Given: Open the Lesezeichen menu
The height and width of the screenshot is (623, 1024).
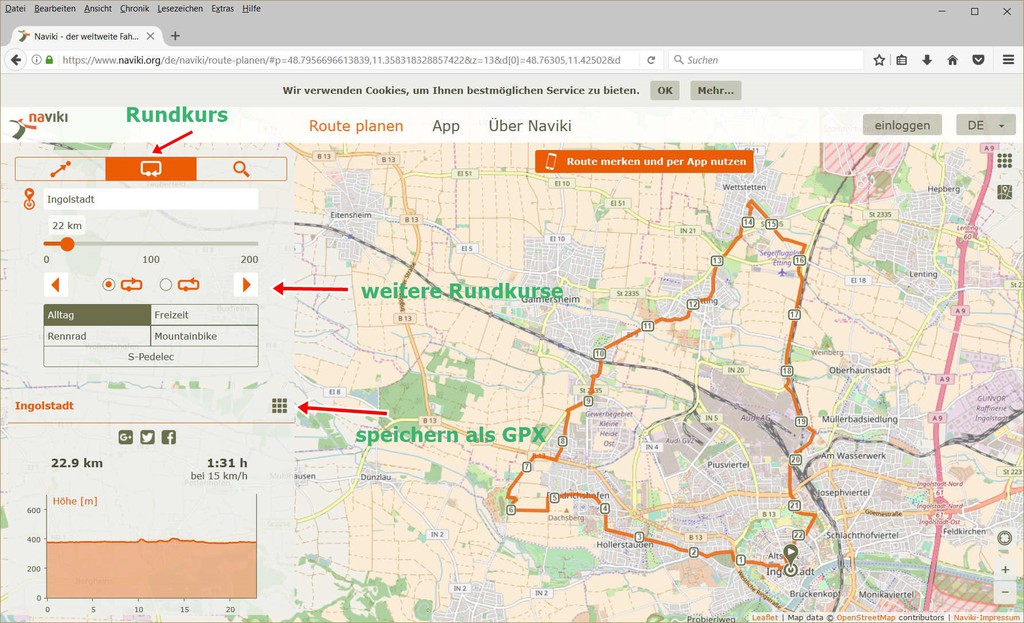Looking at the screenshot, I should click(180, 8).
